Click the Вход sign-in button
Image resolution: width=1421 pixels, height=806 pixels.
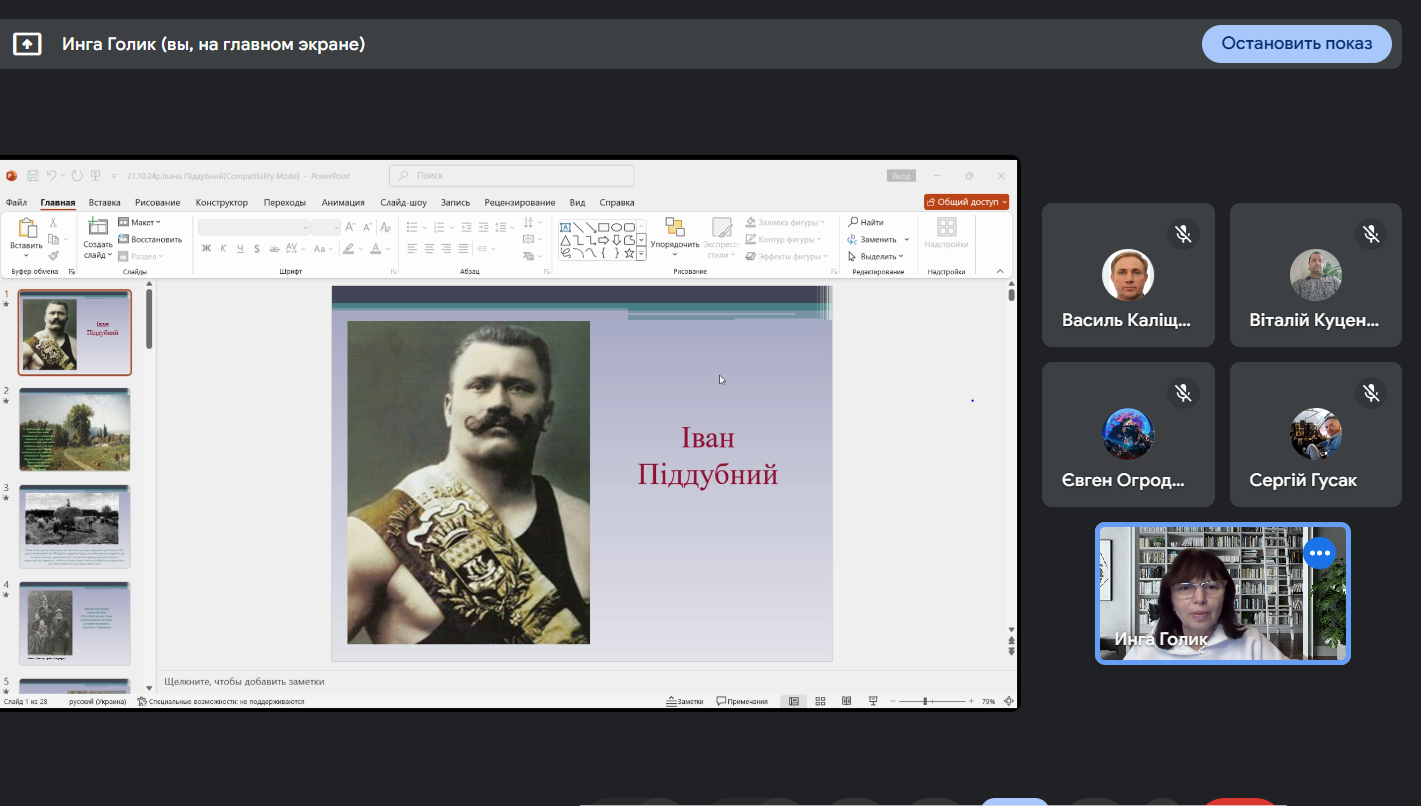(x=901, y=176)
